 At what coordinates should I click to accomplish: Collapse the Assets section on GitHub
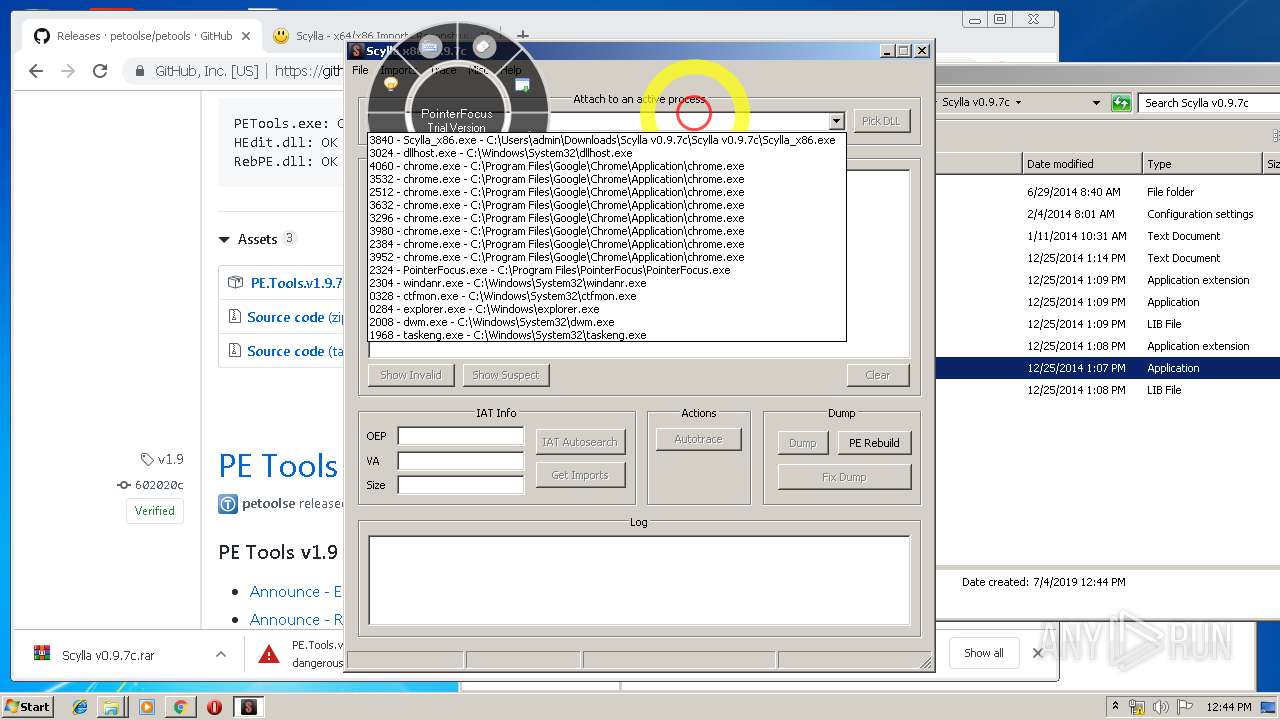[224, 240]
